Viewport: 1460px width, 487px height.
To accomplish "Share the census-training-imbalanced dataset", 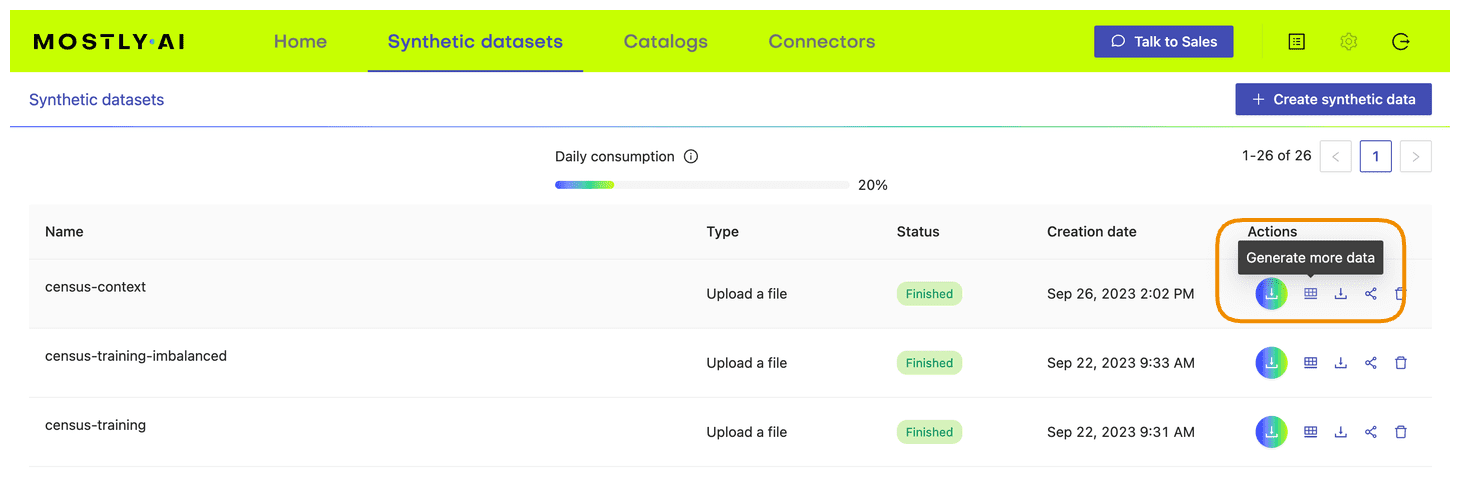I will tap(1371, 363).
